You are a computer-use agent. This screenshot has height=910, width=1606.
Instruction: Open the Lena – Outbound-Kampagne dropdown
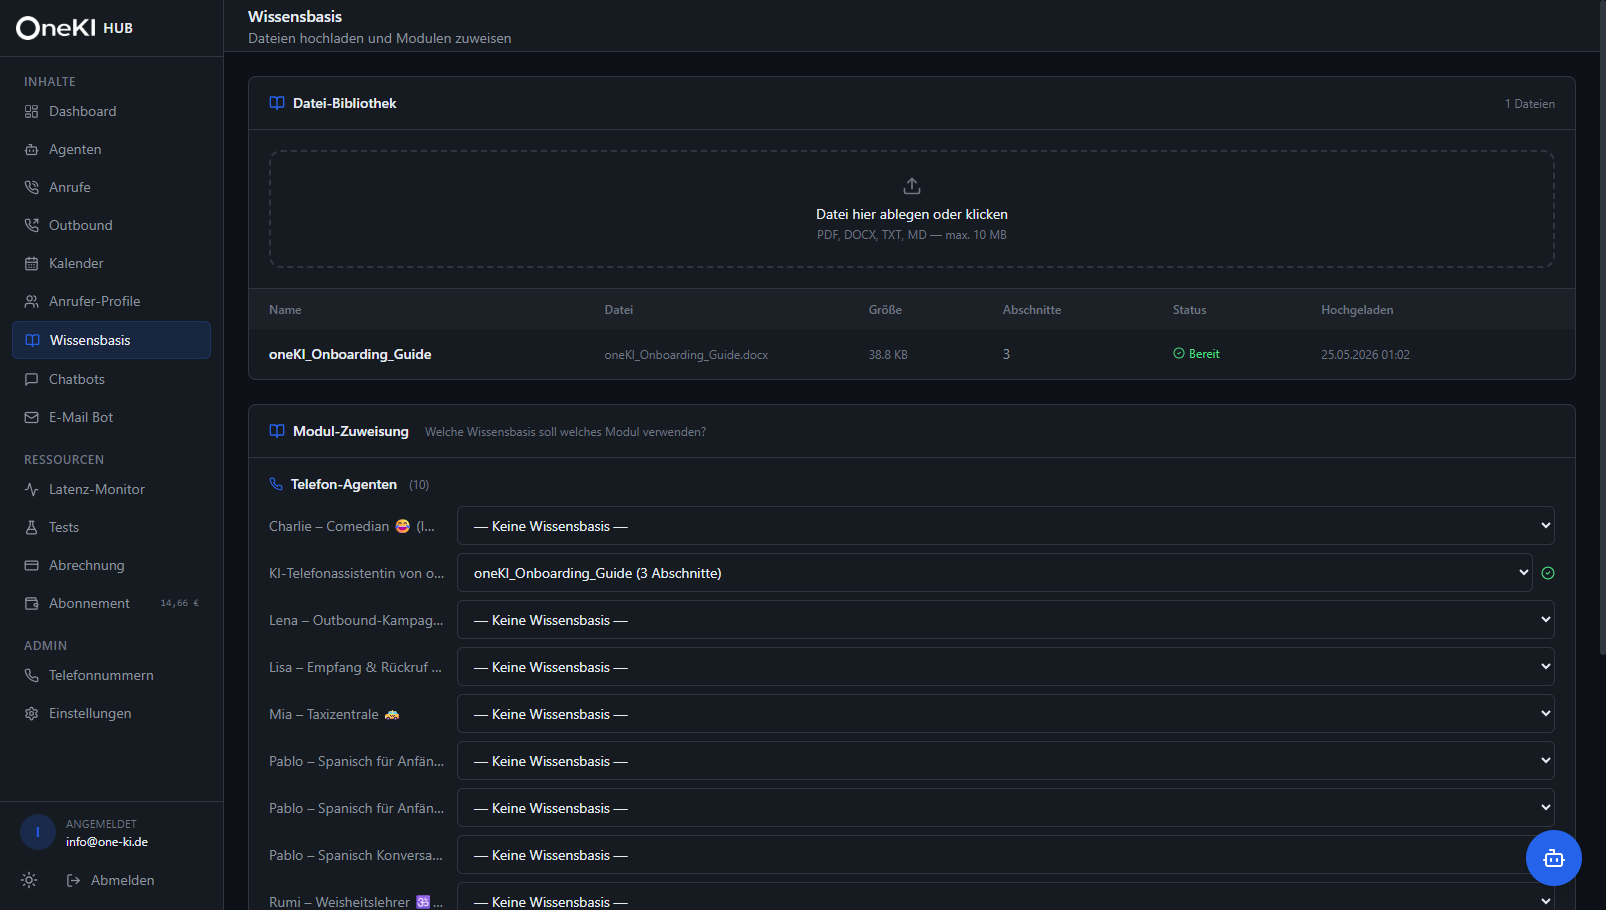[x=1006, y=620]
